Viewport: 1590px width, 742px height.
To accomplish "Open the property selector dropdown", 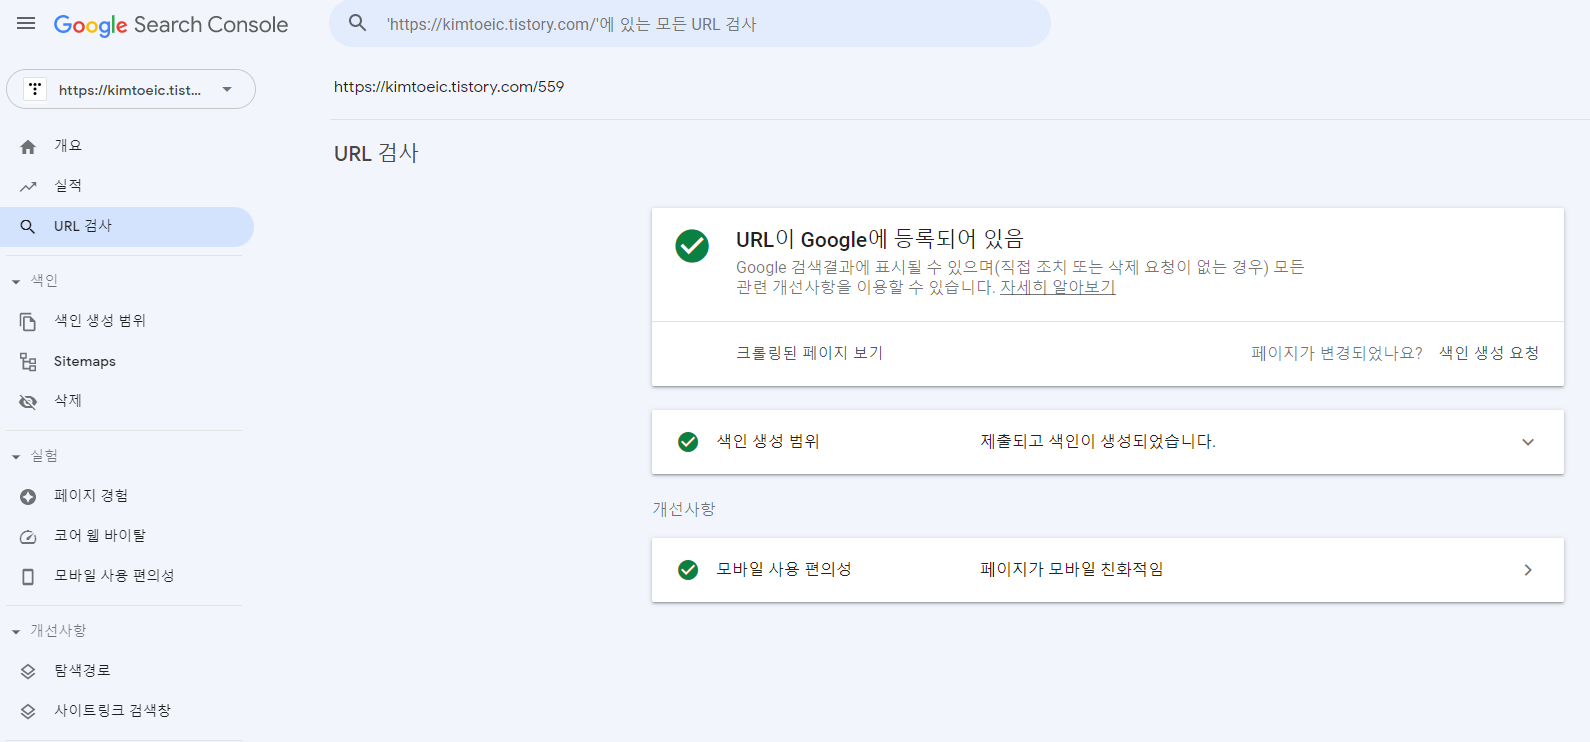I will [x=131, y=89].
